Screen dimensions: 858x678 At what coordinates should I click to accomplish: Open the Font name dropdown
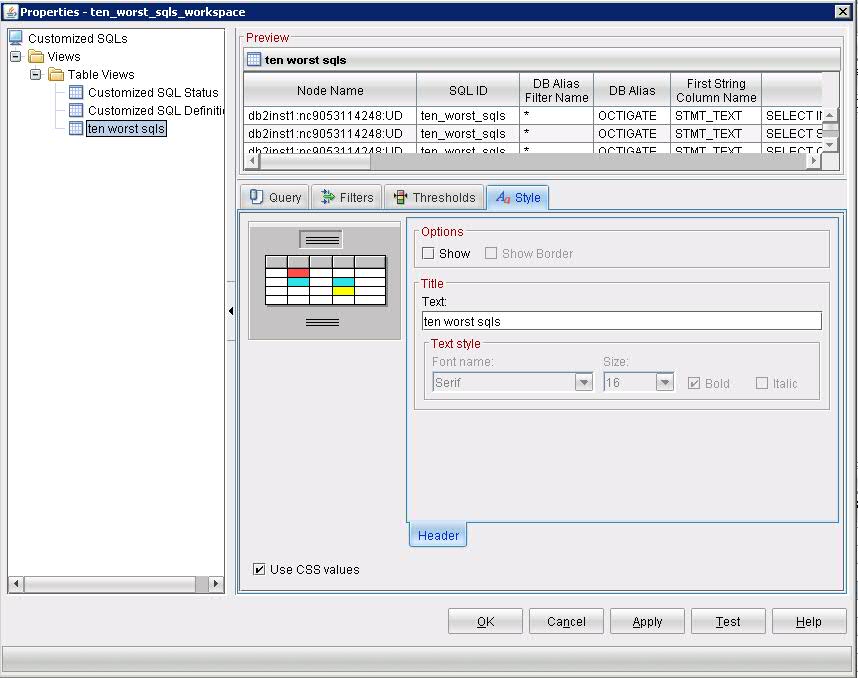[583, 383]
